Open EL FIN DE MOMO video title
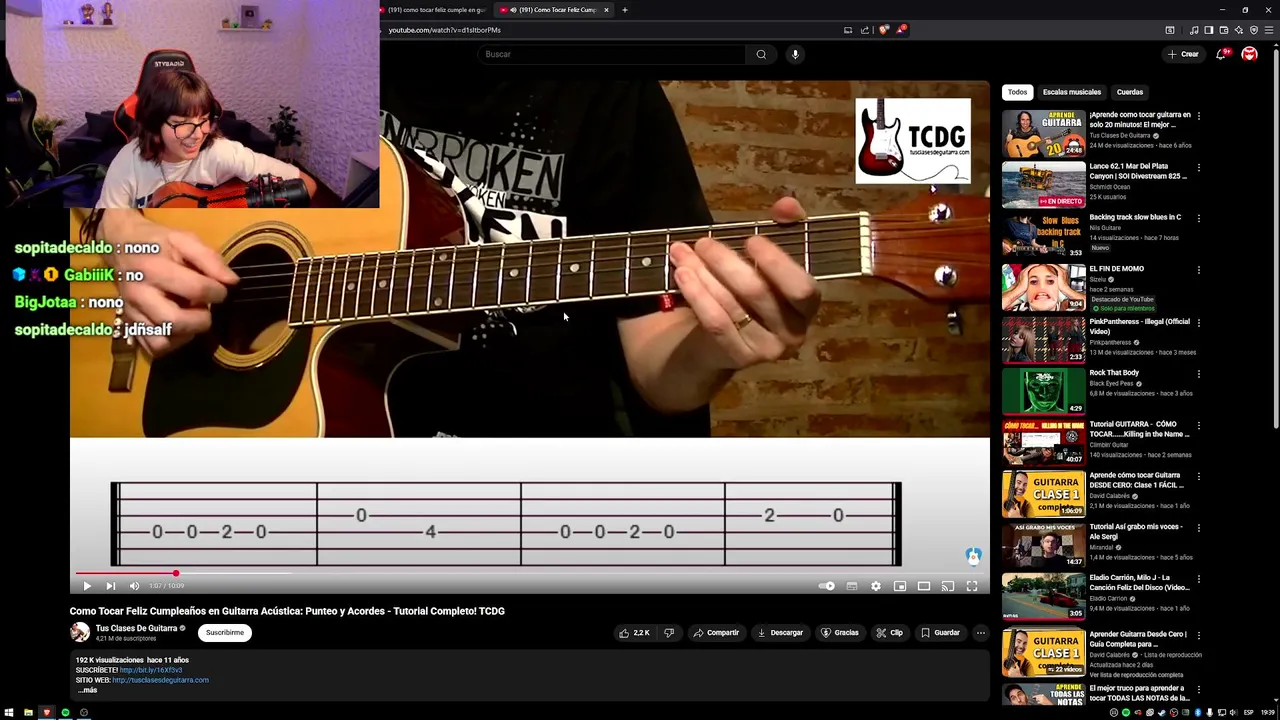Image resolution: width=1280 pixels, height=720 pixels. pyautogui.click(x=1117, y=269)
